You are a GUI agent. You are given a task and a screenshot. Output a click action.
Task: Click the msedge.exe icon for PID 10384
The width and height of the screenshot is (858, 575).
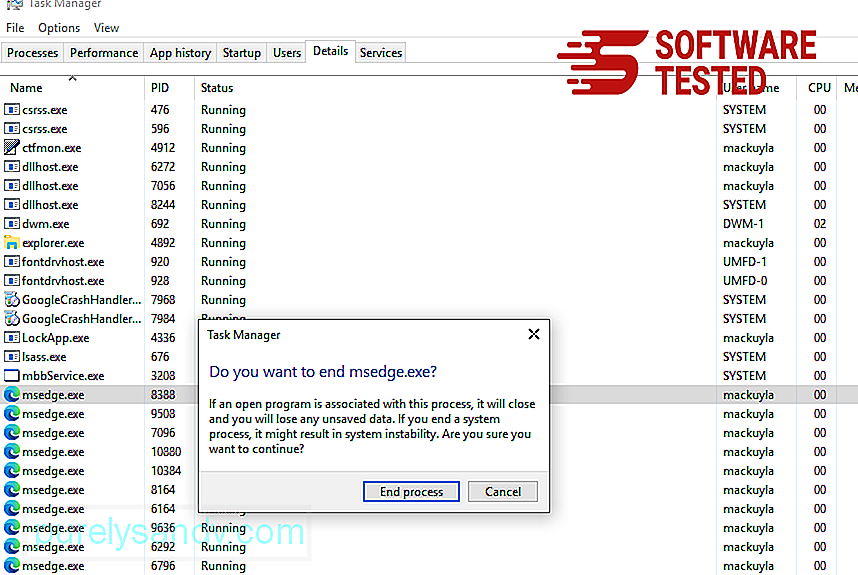[11, 471]
